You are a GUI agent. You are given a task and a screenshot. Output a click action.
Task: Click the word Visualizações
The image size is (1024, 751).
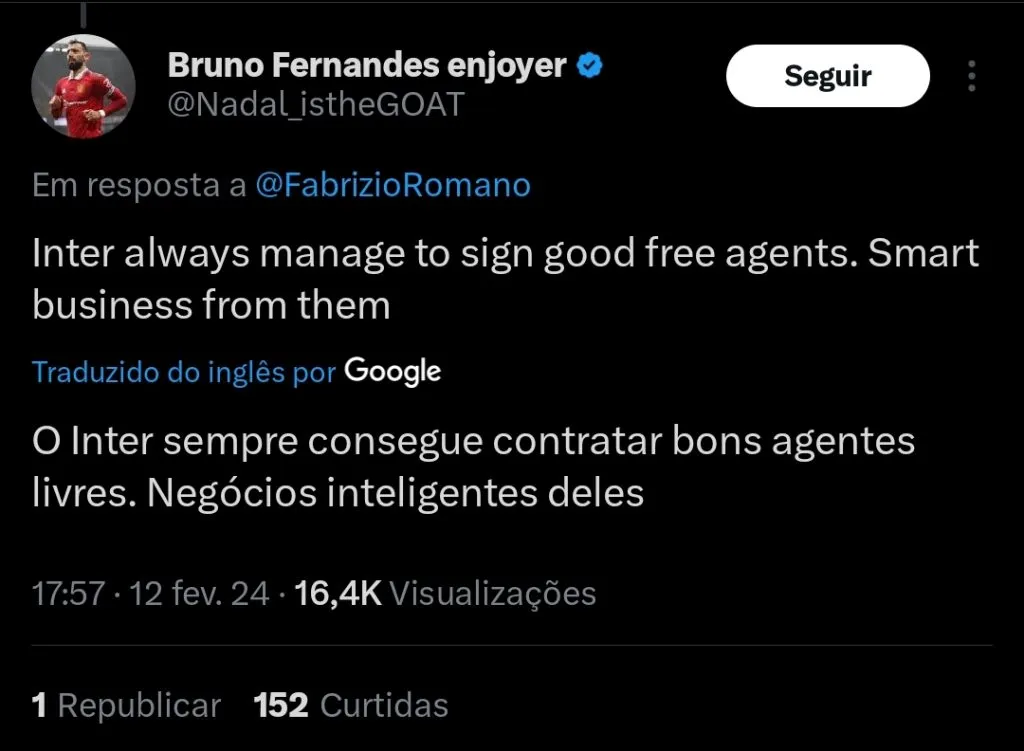(x=492, y=594)
